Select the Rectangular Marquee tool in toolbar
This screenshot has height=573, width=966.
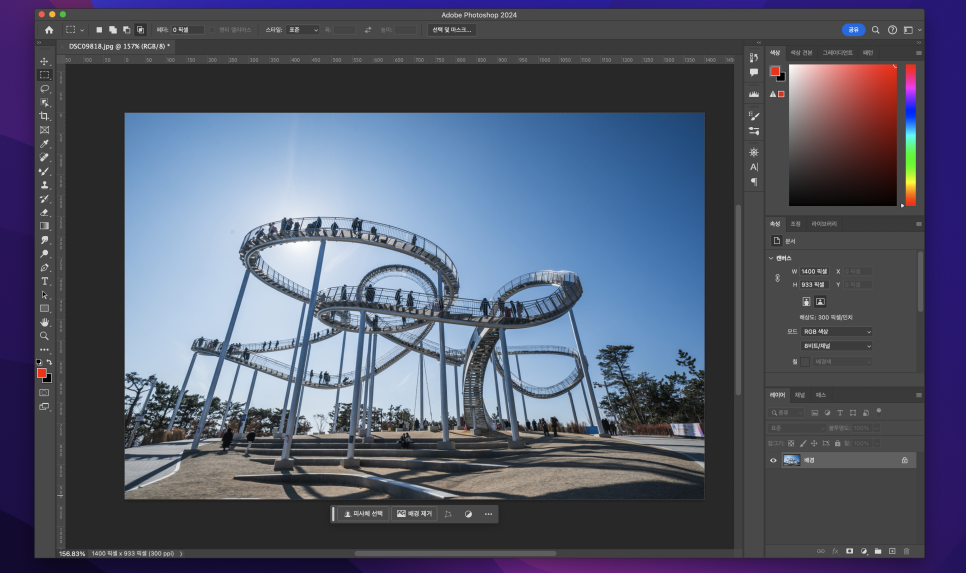click(x=44, y=75)
